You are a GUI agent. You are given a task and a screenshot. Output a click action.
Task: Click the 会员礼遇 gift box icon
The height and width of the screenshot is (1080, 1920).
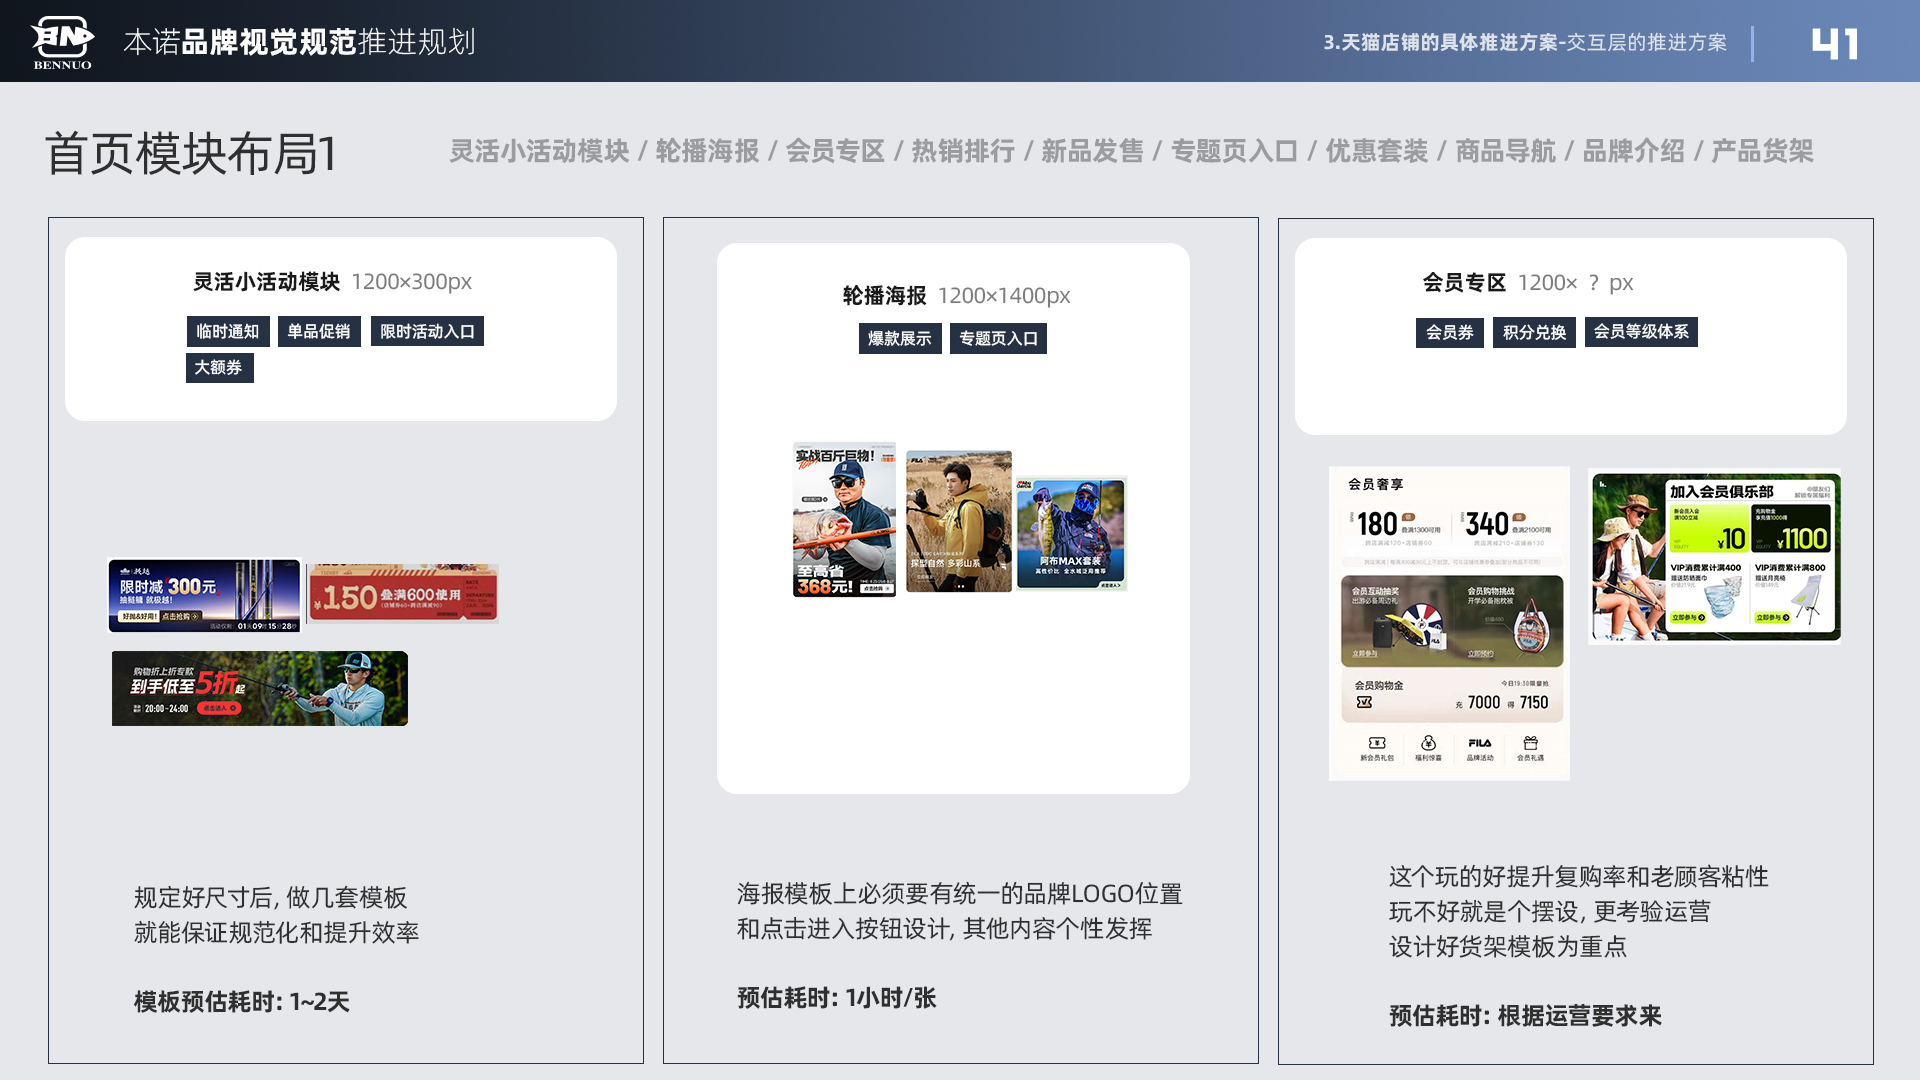(x=1530, y=743)
